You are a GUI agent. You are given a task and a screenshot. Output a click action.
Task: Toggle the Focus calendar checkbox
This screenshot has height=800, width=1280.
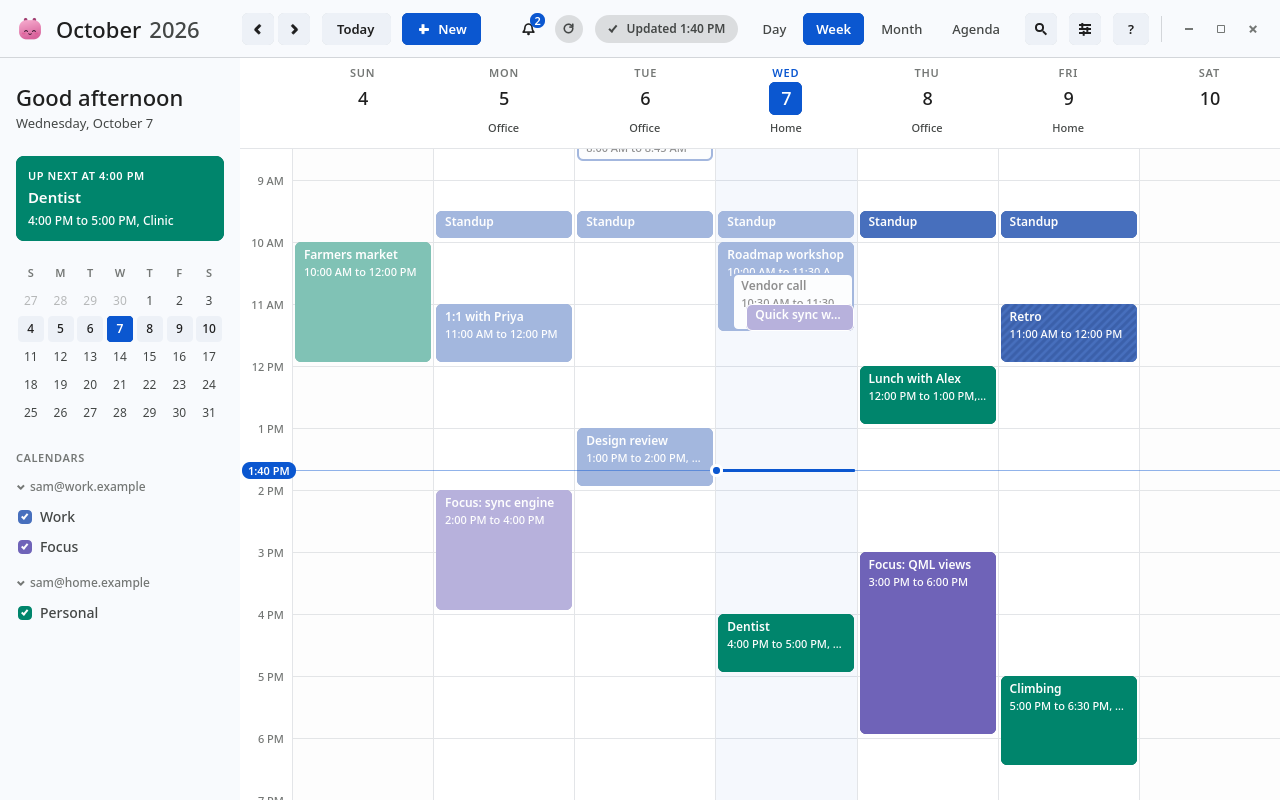pyautogui.click(x=25, y=547)
